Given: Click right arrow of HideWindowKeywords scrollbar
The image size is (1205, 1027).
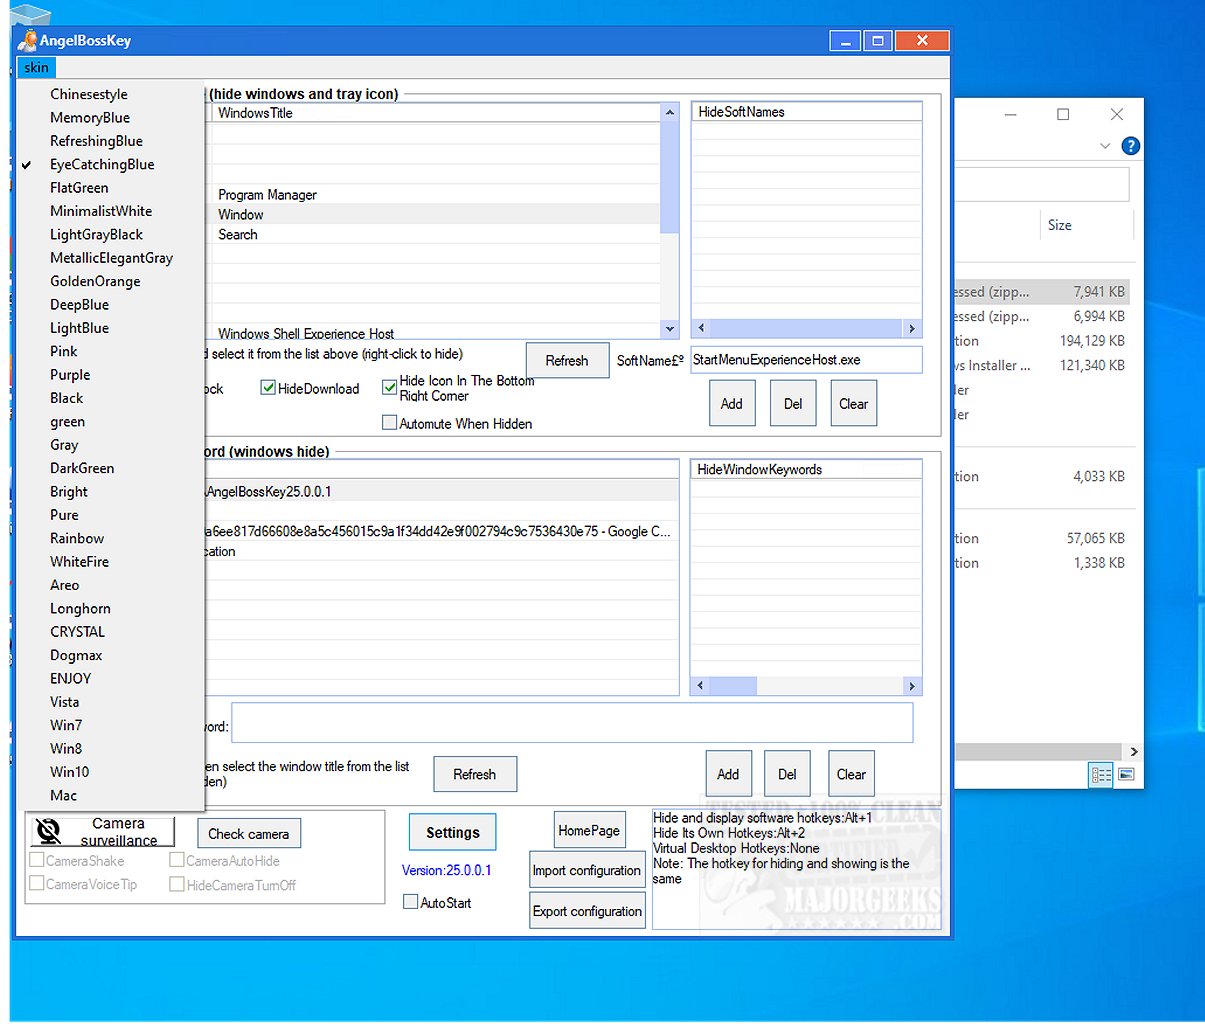Looking at the screenshot, I should pos(911,686).
